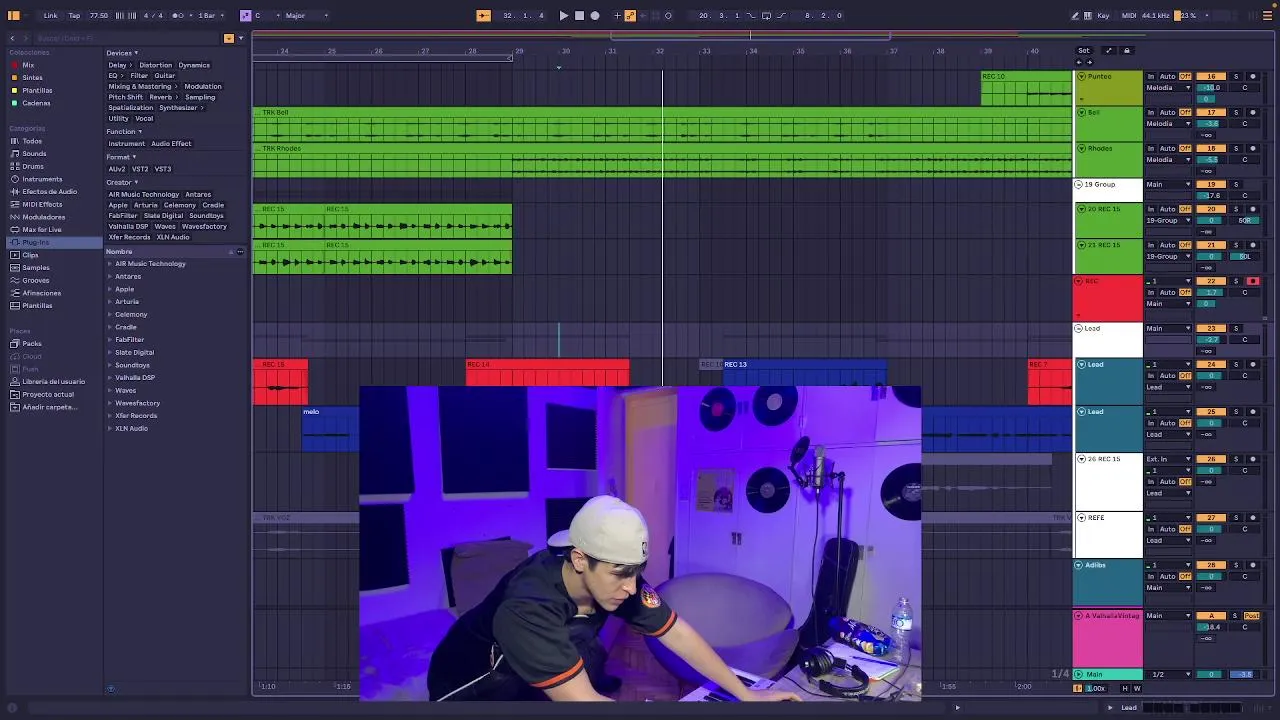Open the Plantillas collection
The image size is (1280, 720).
coord(37,90)
